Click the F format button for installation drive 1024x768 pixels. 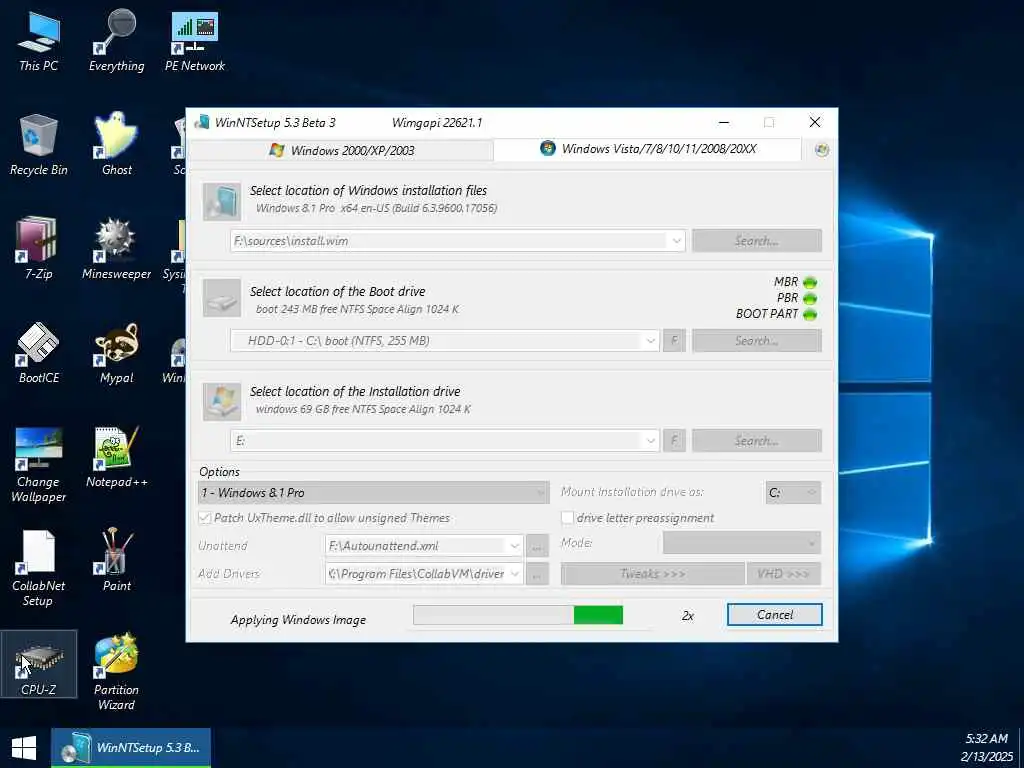click(x=675, y=441)
